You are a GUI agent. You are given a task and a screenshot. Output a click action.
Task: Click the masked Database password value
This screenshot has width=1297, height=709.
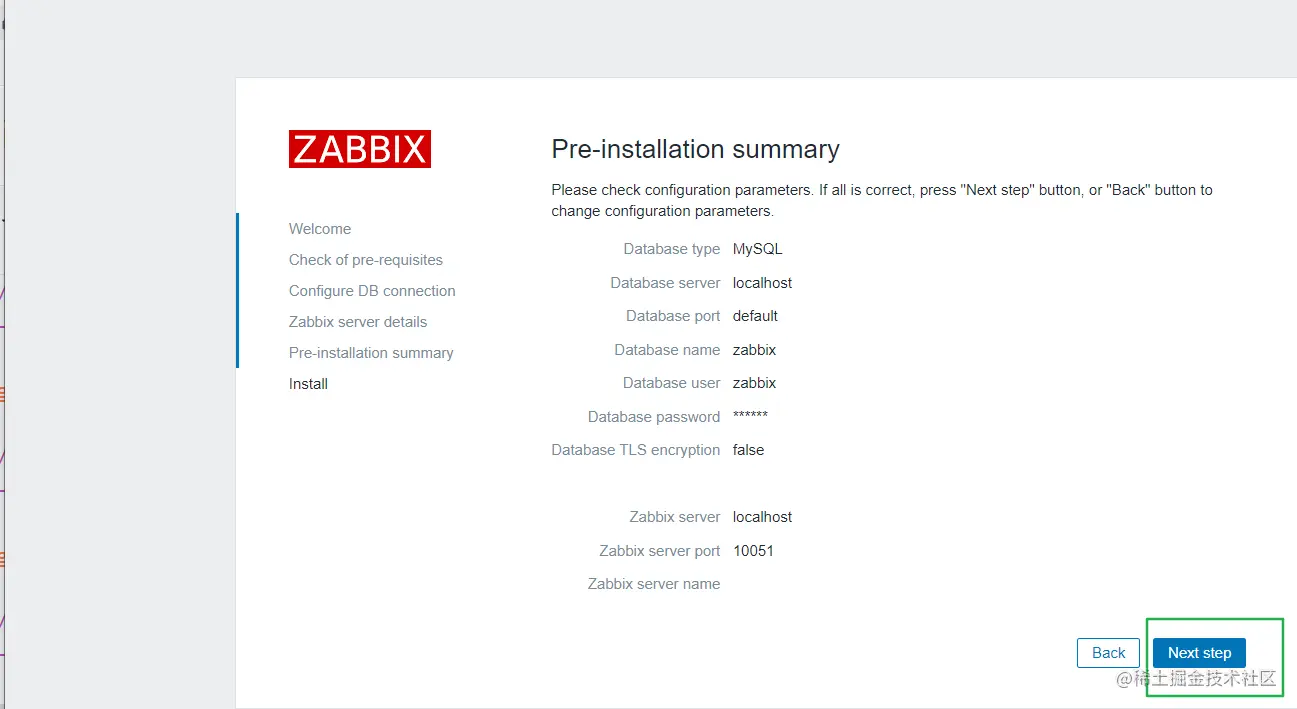pyautogui.click(x=750, y=416)
